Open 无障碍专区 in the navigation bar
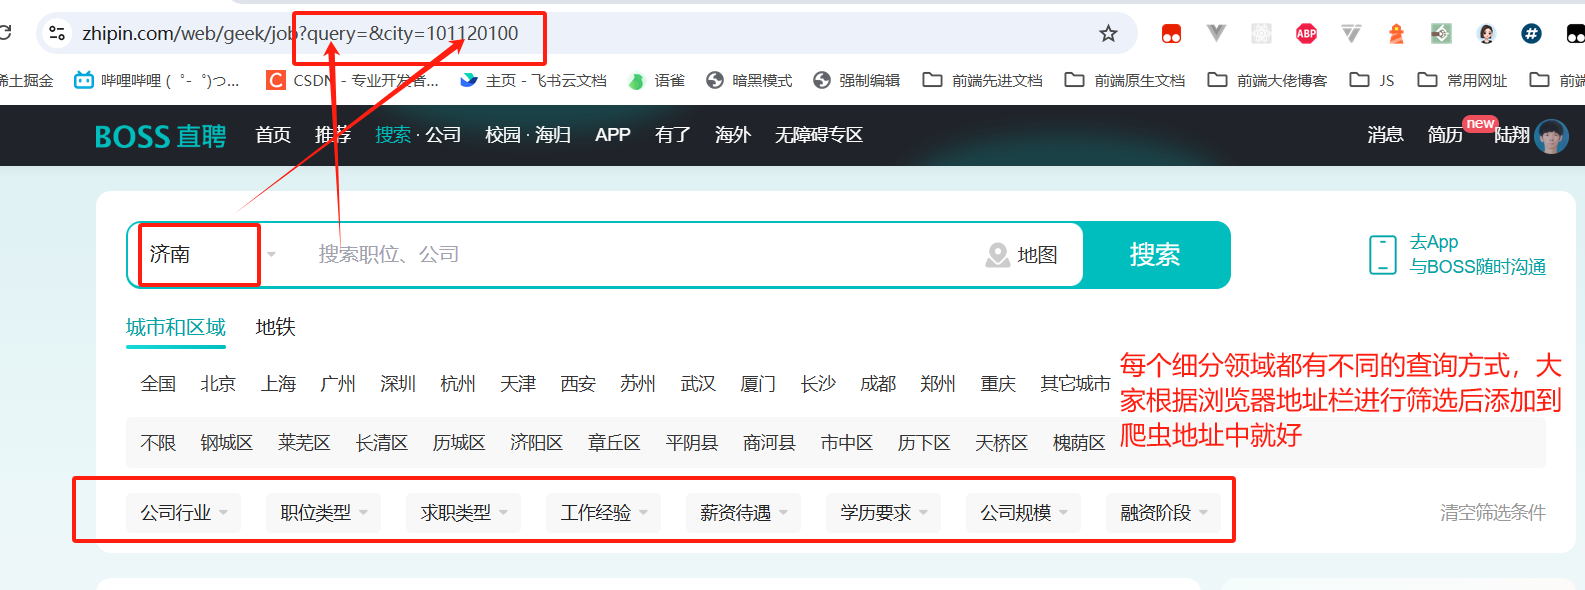1585x590 pixels. click(x=819, y=135)
